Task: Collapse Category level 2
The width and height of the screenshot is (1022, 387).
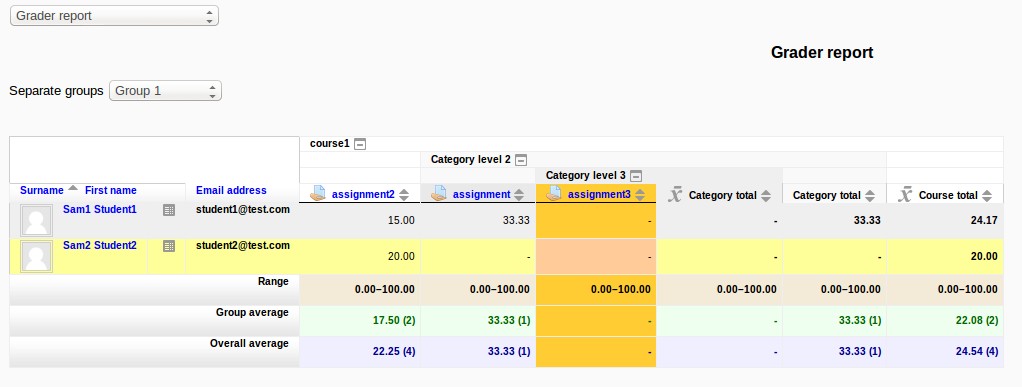Action: coord(521,160)
